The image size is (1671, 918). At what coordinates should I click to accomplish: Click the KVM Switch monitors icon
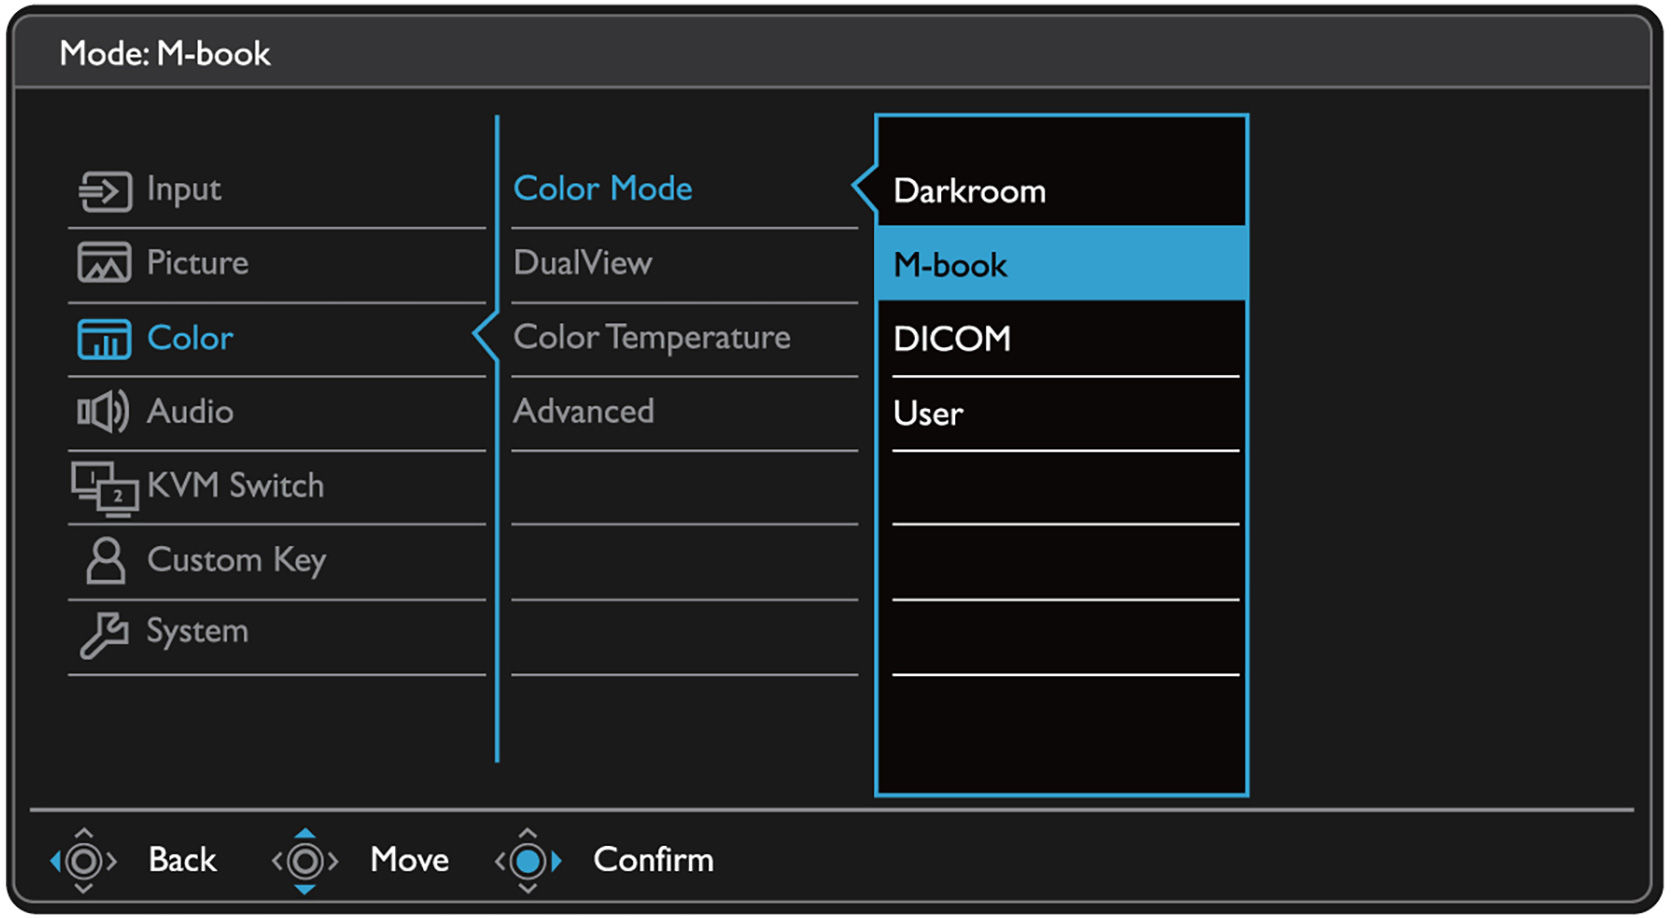[x=104, y=488]
